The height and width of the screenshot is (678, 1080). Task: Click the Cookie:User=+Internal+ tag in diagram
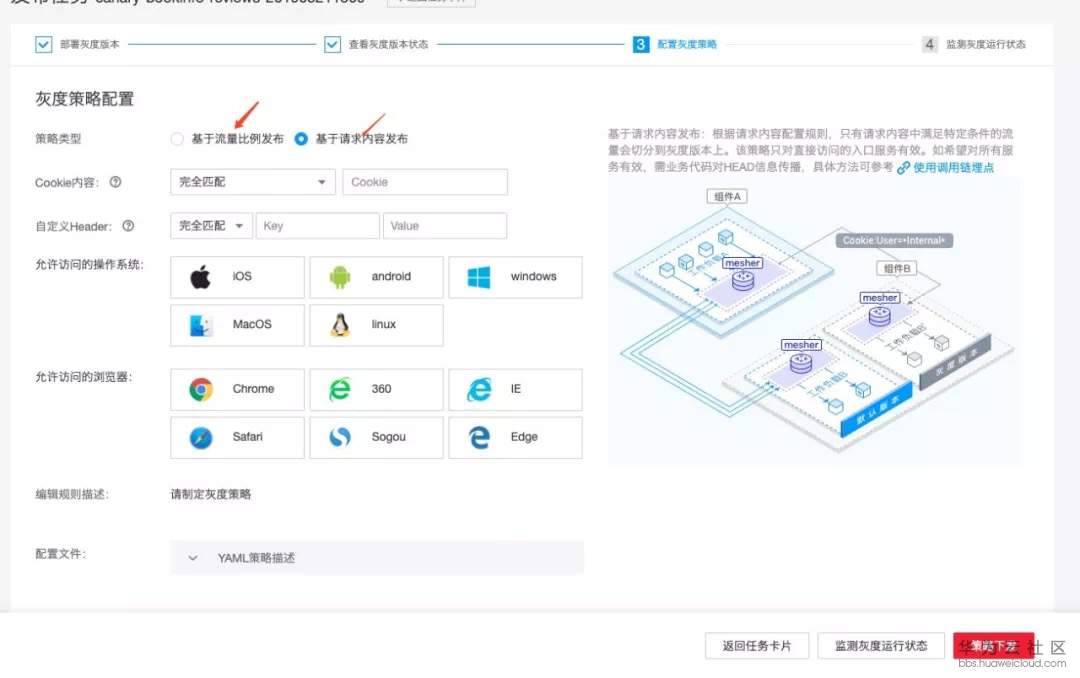894,240
